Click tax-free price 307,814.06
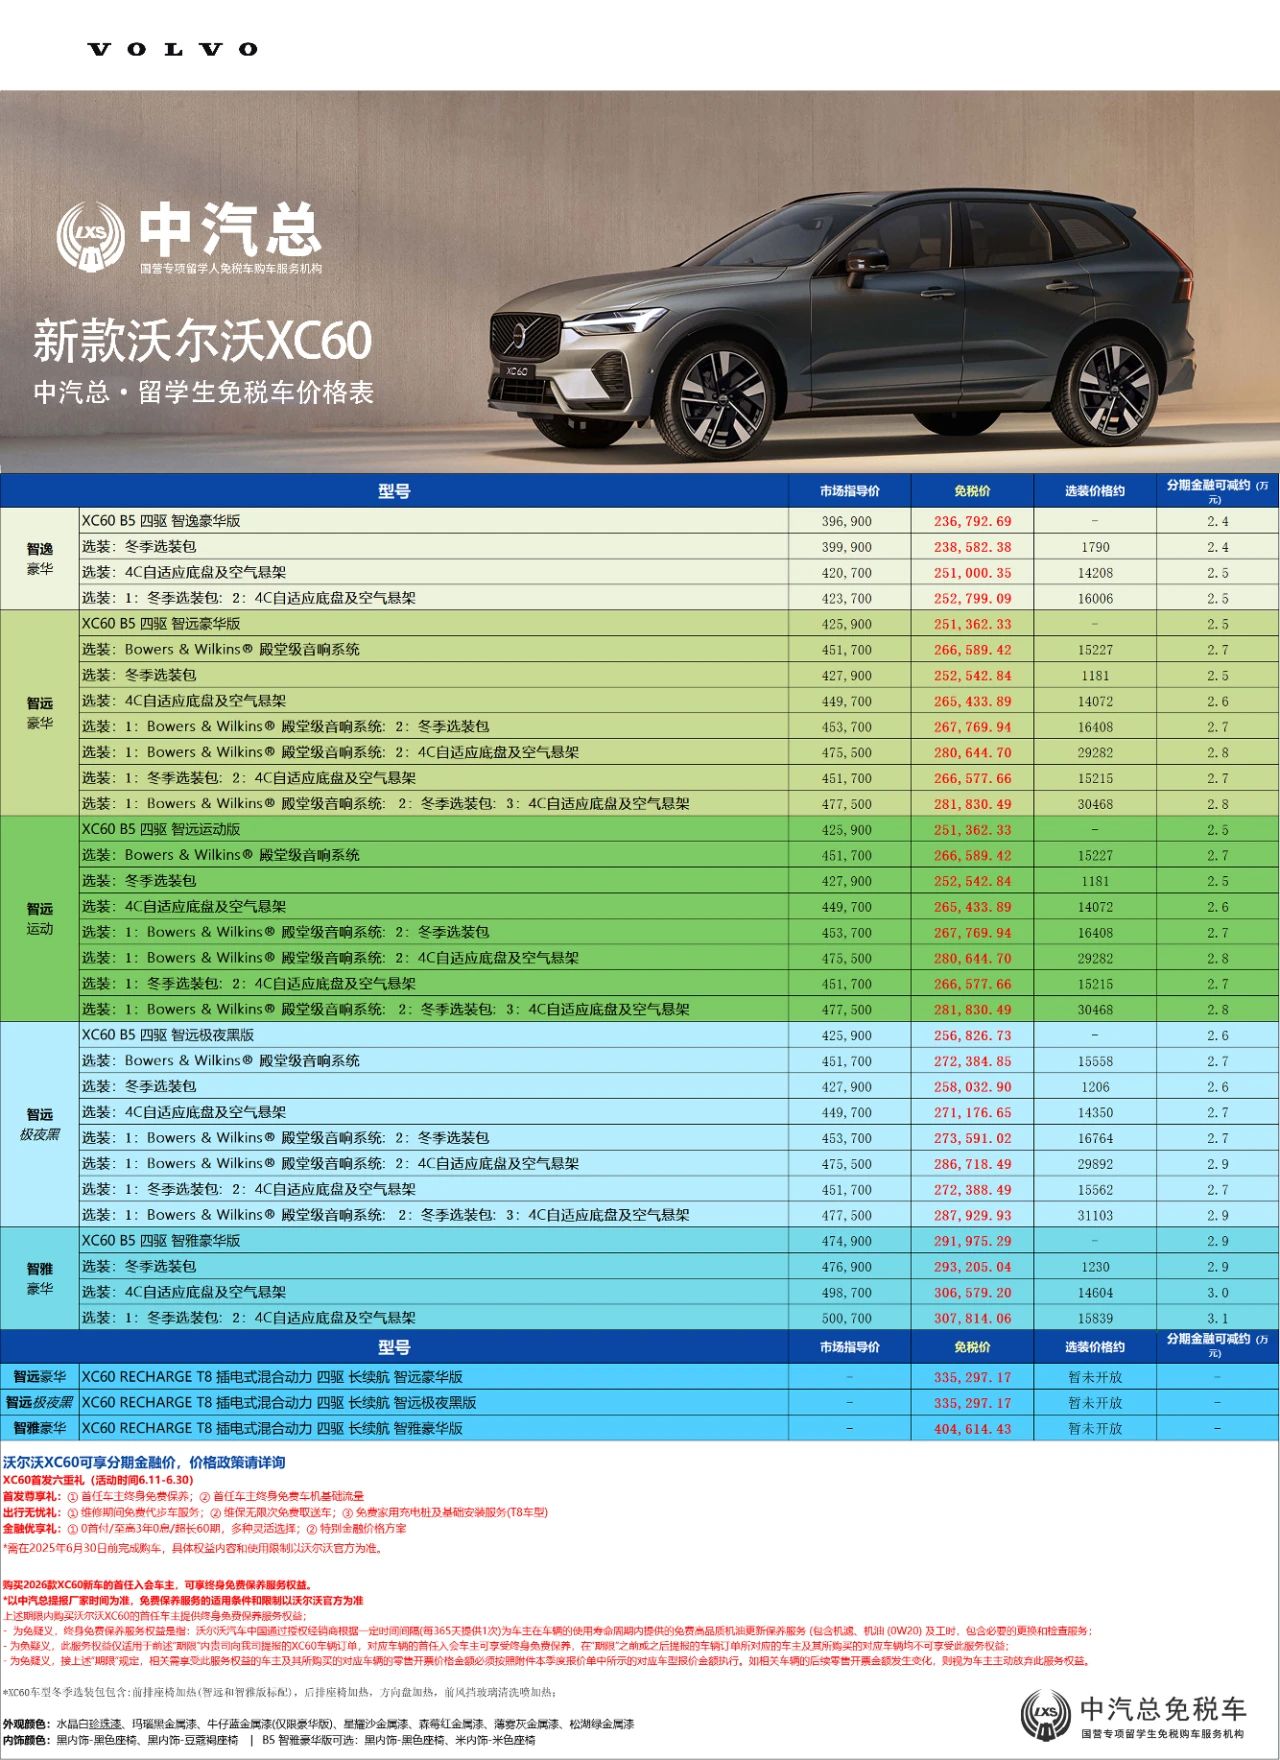Screen dimensions: 1280x1760 pyautogui.click(x=972, y=1318)
